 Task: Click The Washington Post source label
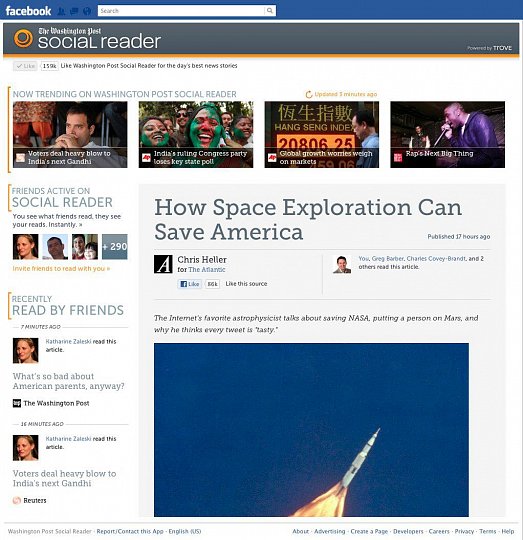[x=56, y=403]
